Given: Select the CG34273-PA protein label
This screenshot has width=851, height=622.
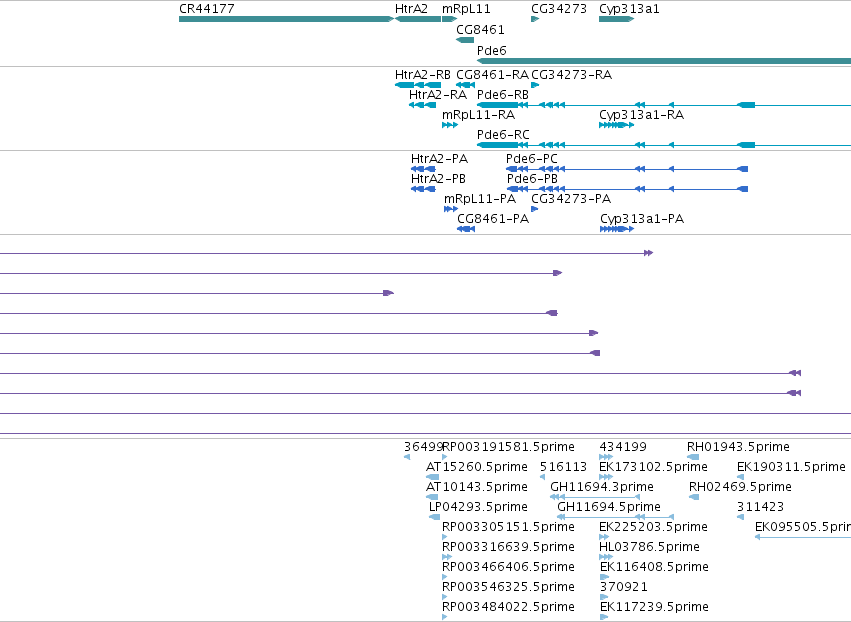Looking at the screenshot, I should point(571,199).
